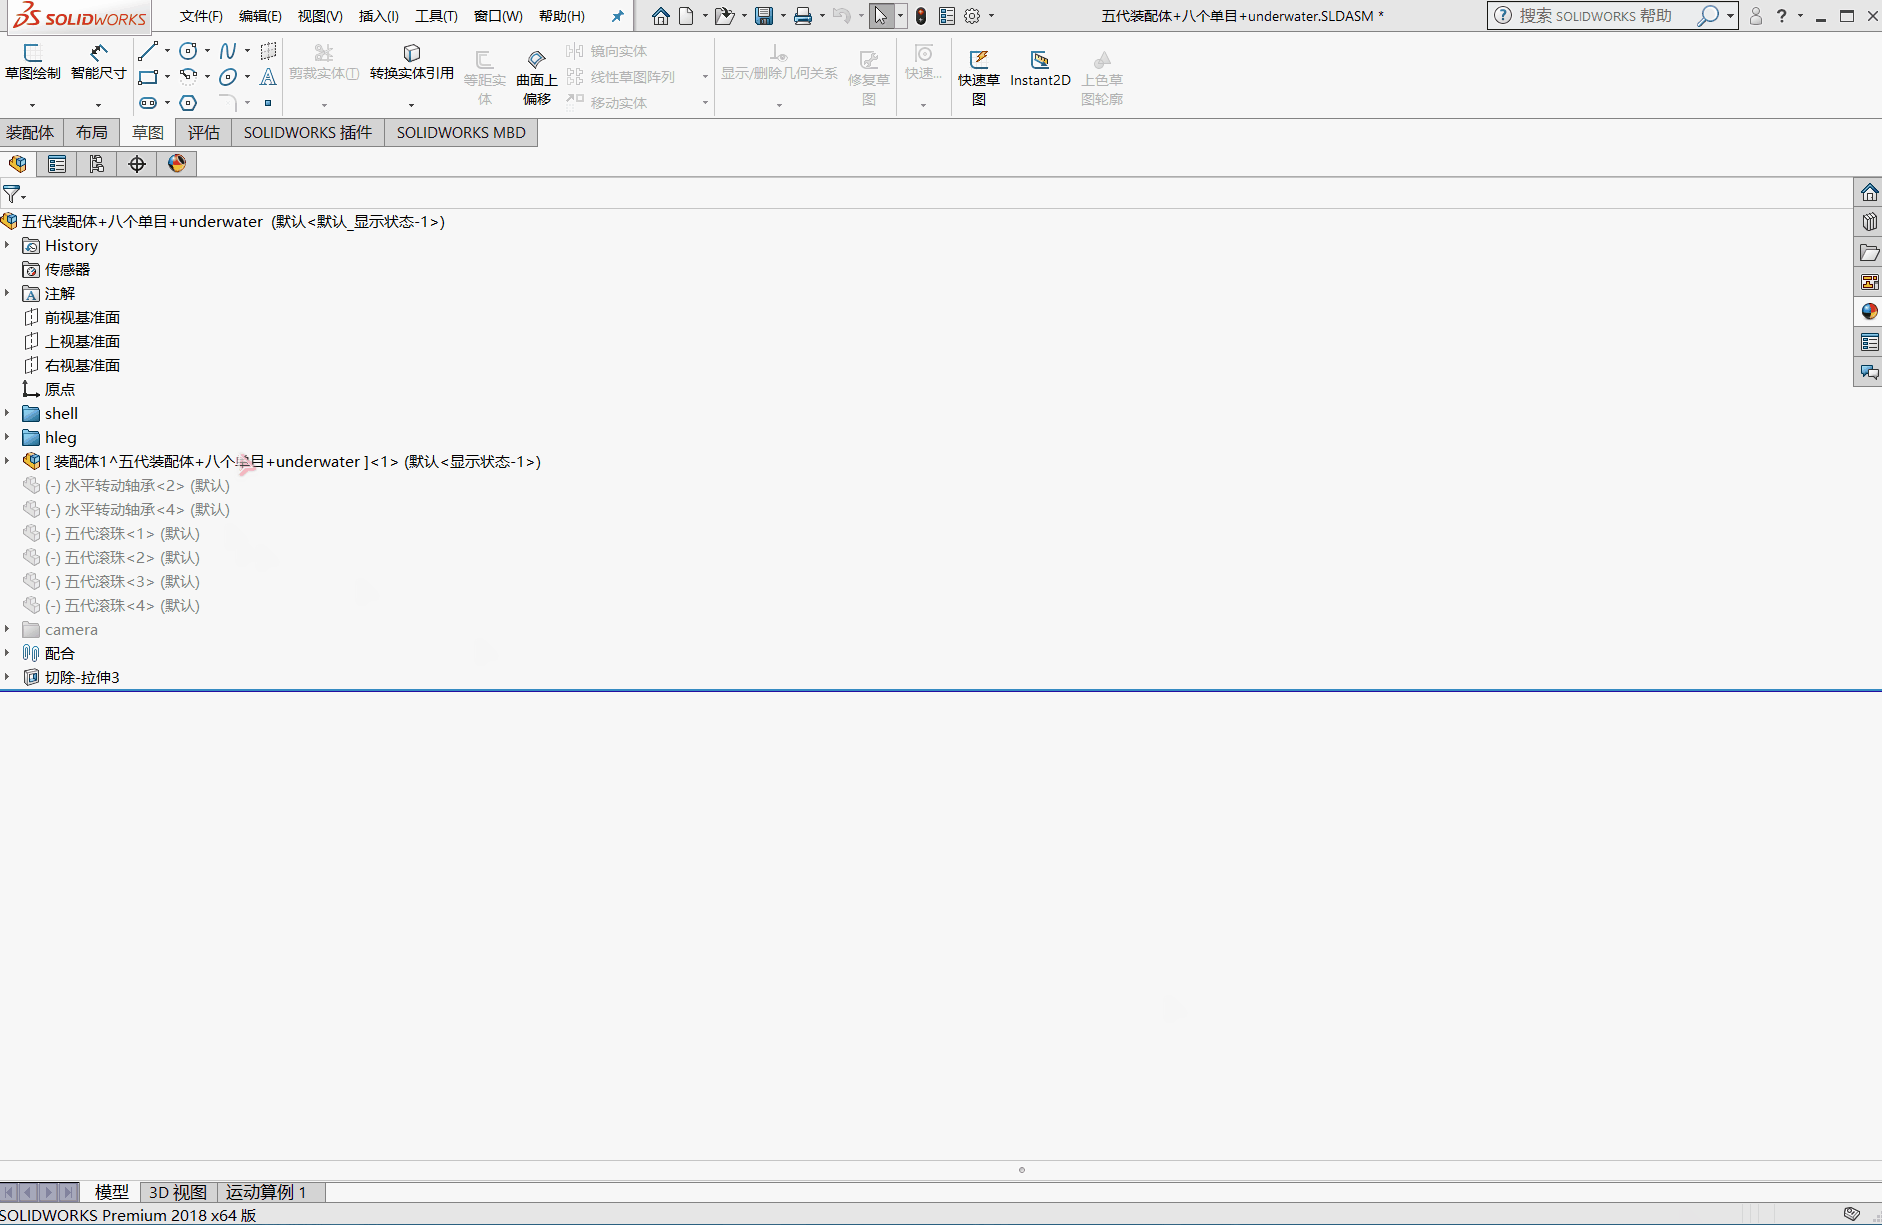This screenshot has height=1225, width=1882.
Task: Click the New document icon
Action: tap(686, 16)
